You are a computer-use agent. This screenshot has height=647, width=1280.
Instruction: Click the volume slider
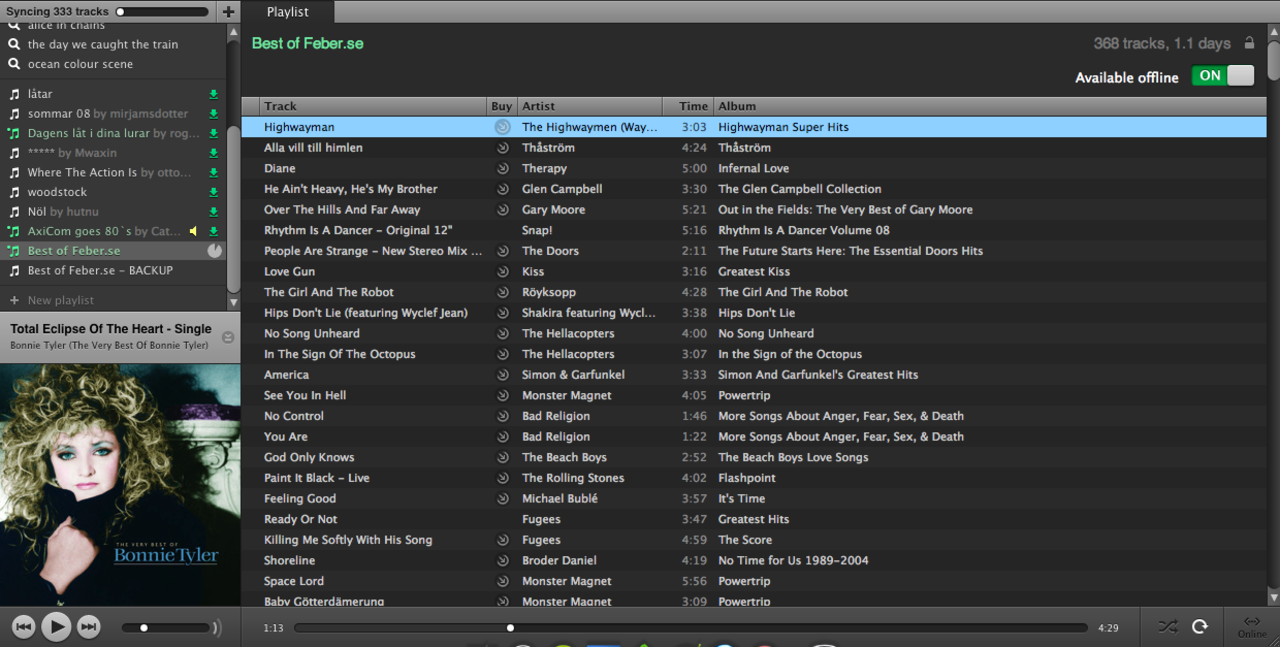(166, 628)
